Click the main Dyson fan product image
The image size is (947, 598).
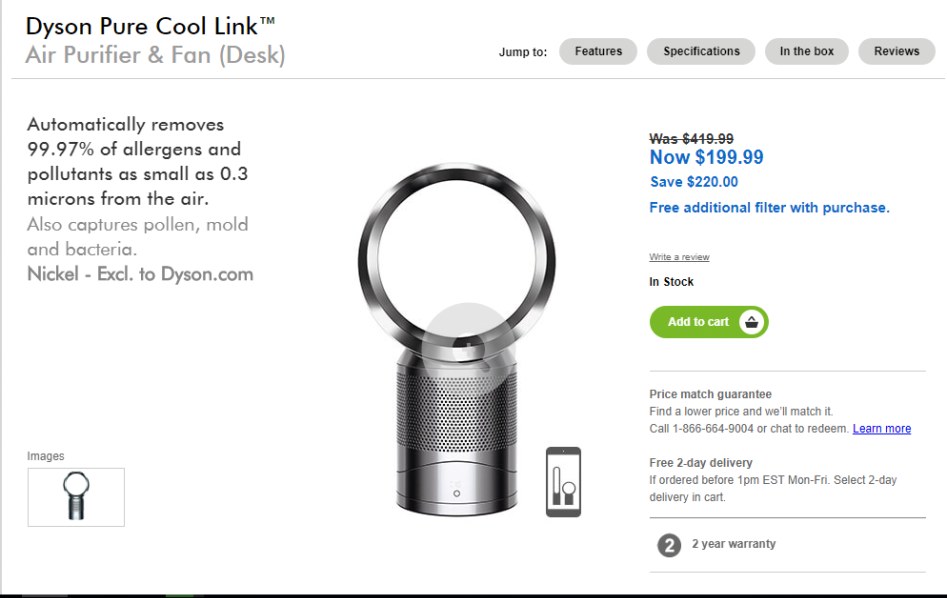[457, 338]
